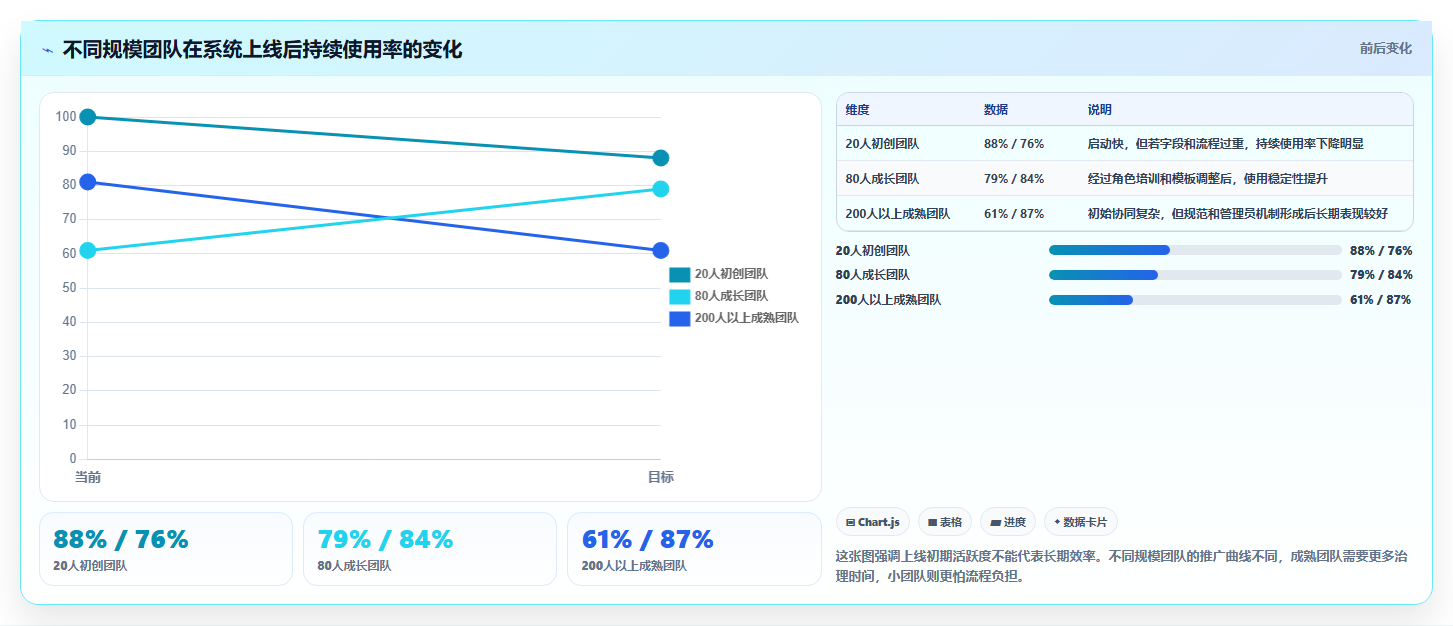Click the 80人成长团队 progress bar
Screen dimensions: 1453x626
(x=1195, y=275)
